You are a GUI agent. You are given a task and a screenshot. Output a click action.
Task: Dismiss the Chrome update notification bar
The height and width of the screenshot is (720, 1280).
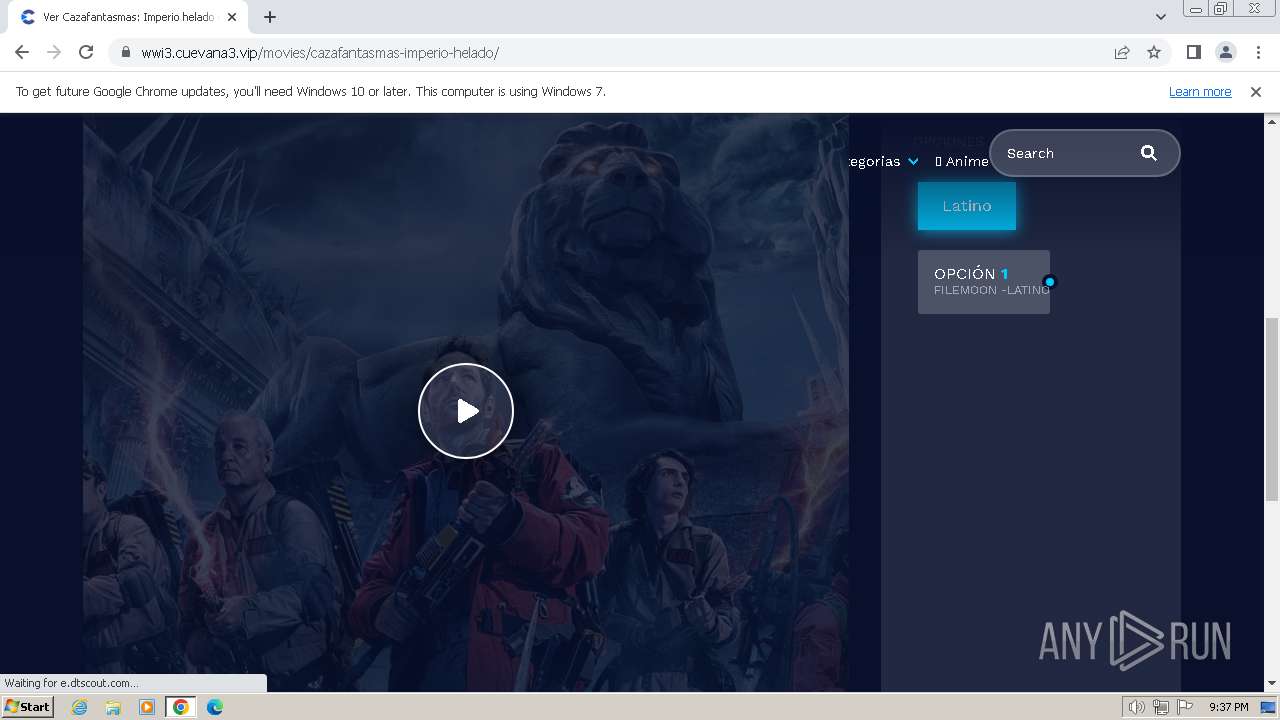pos(1256,91)
